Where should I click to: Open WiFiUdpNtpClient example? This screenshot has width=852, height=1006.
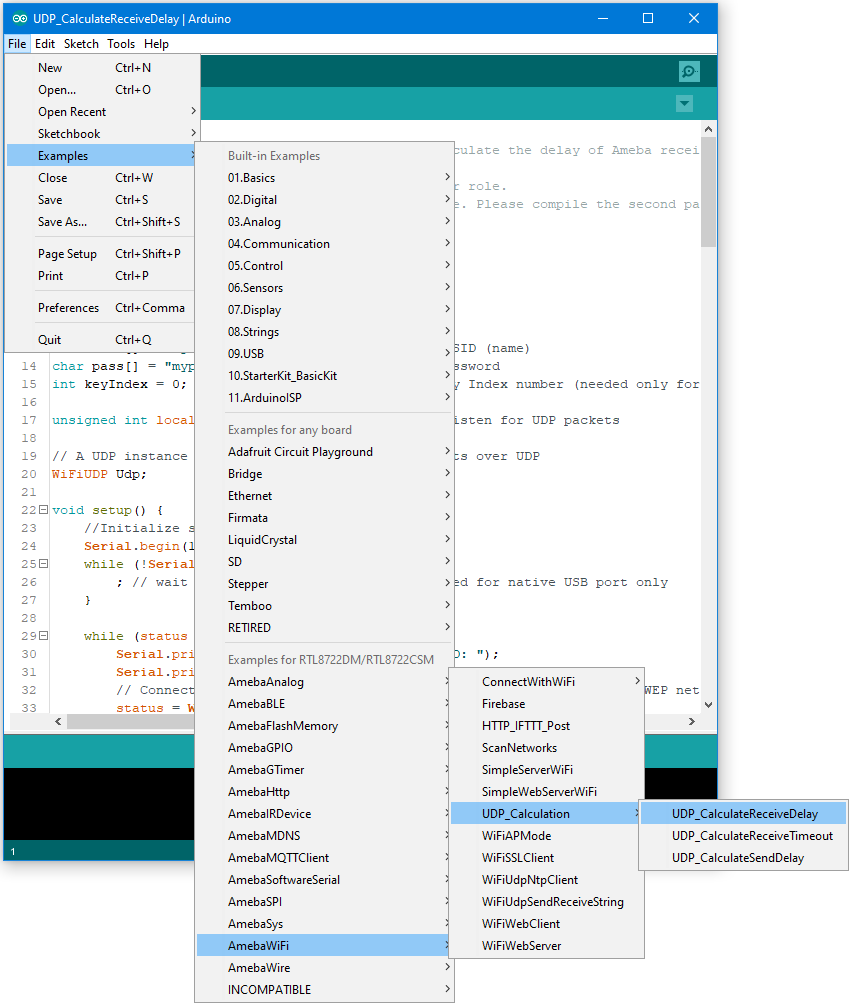547,880
